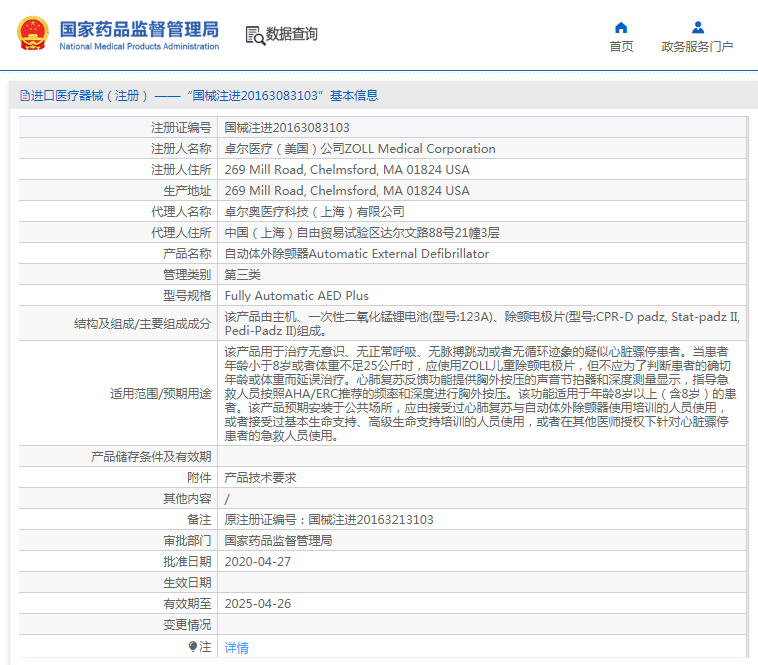Viewport: 758px width, 665px height.
Task: Click Fully Automatic AED Plus value
Action: (297, 296)
